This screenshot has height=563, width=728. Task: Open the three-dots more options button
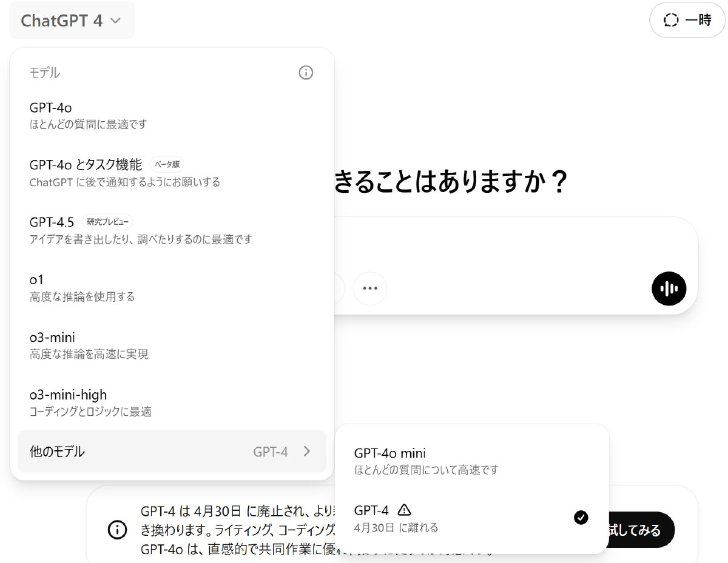370,288
